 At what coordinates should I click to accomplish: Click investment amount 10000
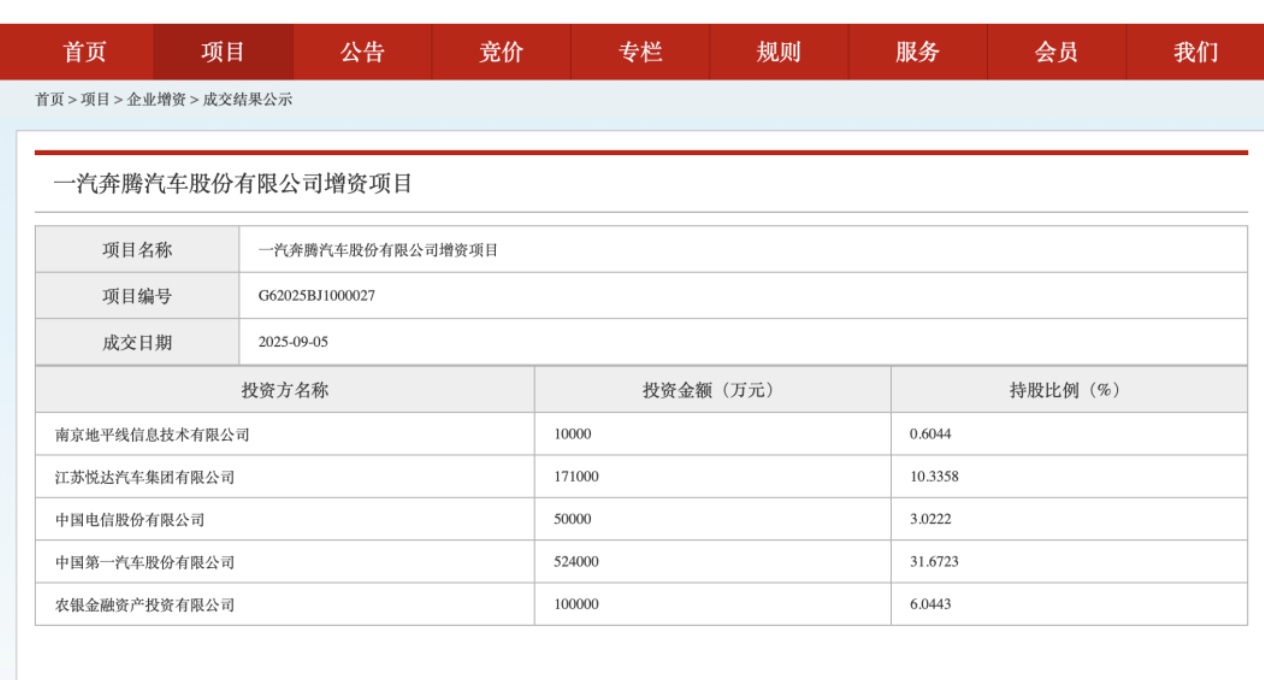(x=573, y=435)
